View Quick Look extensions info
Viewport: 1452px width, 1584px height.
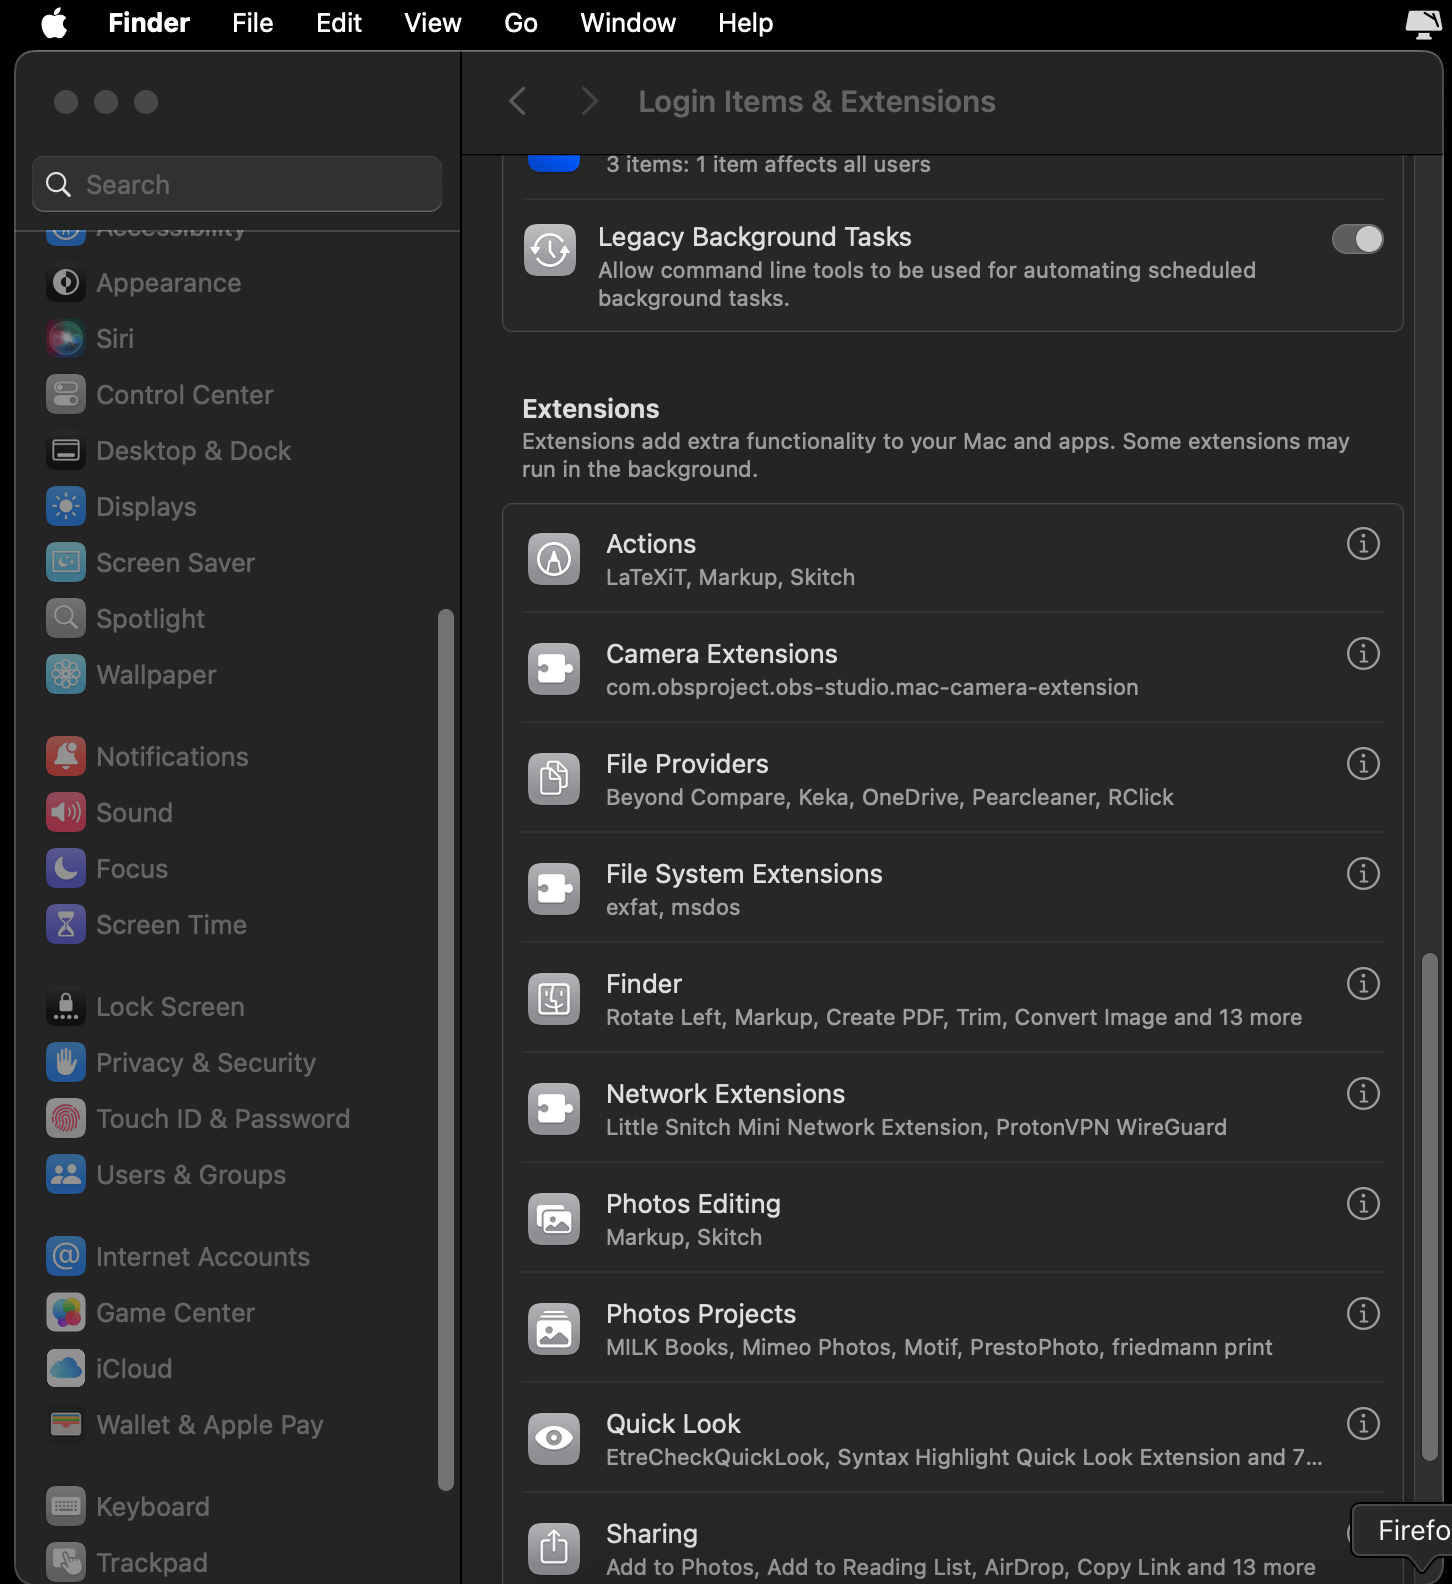click(x=1362, y=1424)
